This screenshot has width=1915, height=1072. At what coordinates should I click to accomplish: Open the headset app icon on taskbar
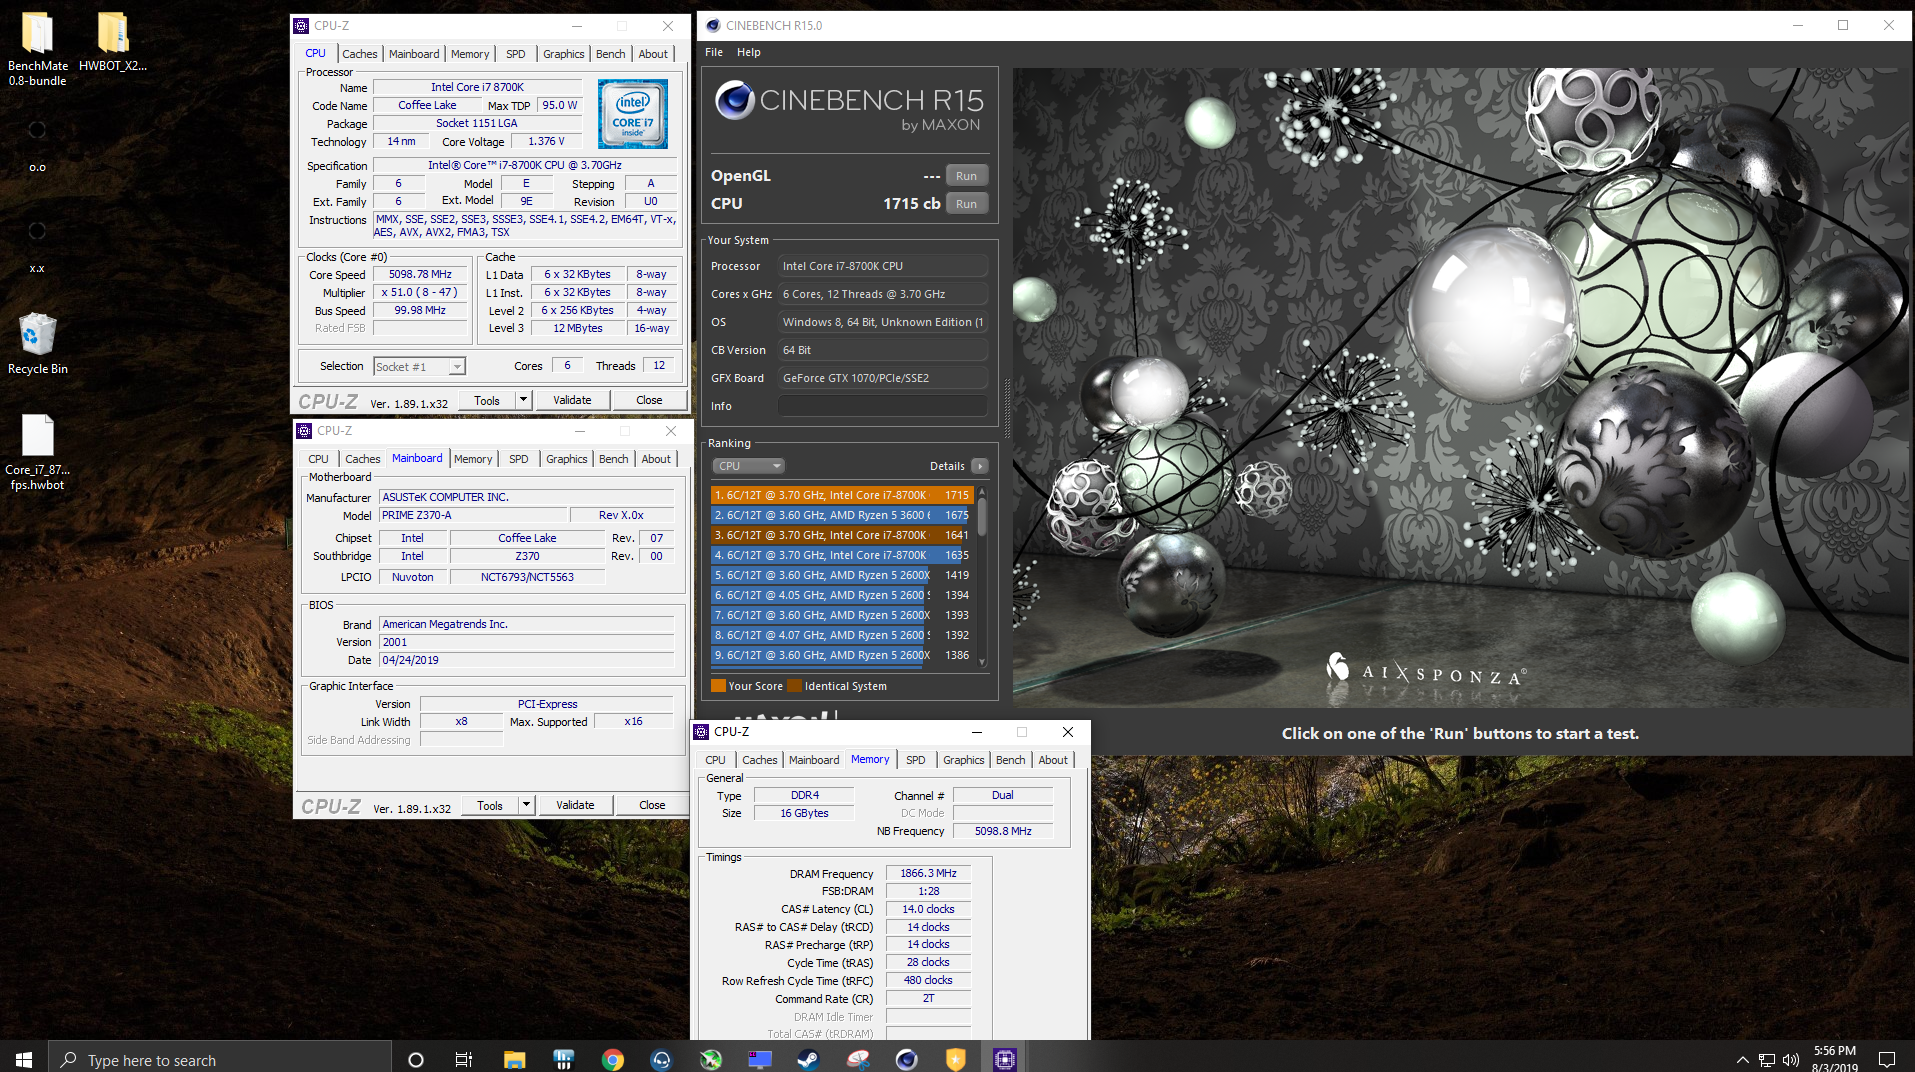[x=661, y=1059]
